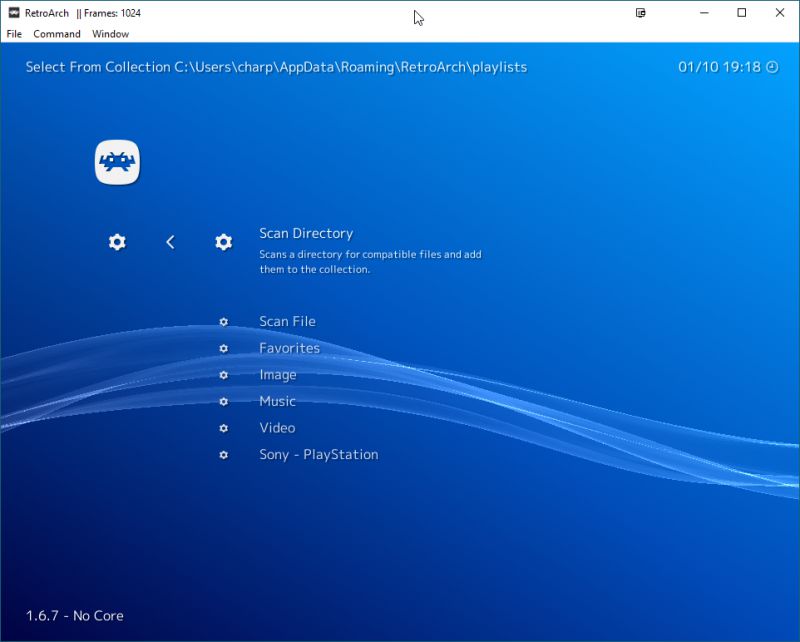Image resolution: width=800 pixels, height=642 pixels.
Task: Select the Scan Directory gear icon
Action: pos(223,242)
